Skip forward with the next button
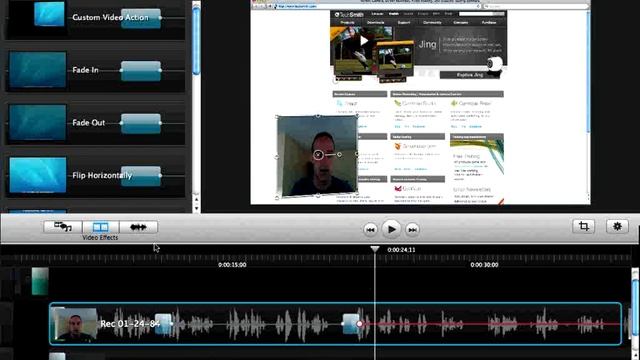Viewport: 640px width, 360px height. click(412, 230)
